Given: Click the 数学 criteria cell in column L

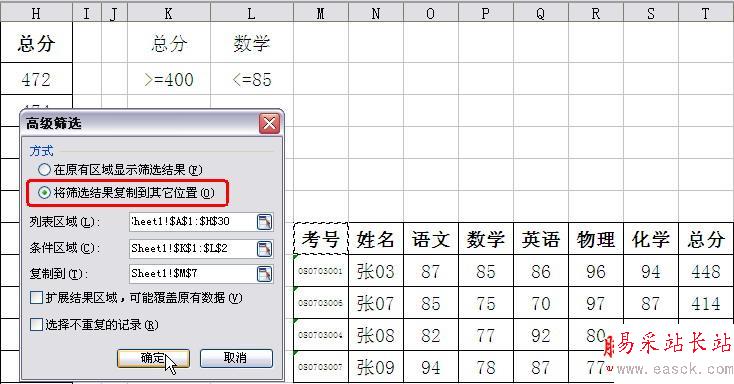Looking at the screenshot, I should point(252,43).
